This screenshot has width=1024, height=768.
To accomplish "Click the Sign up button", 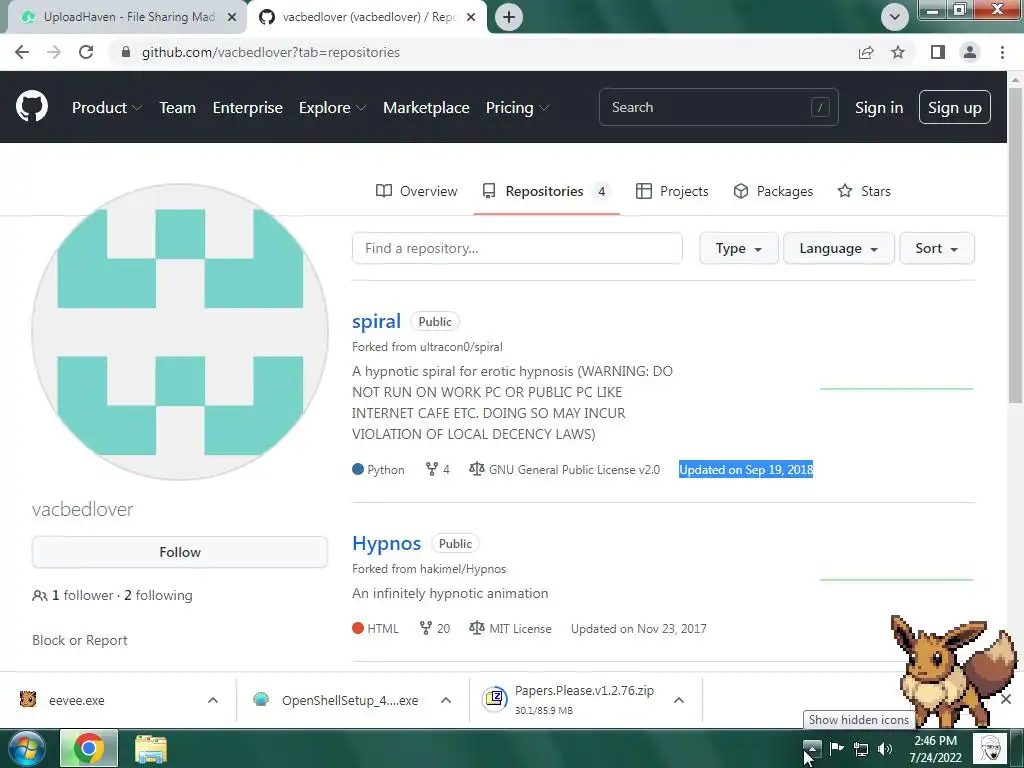I will (x=954, y=107).
